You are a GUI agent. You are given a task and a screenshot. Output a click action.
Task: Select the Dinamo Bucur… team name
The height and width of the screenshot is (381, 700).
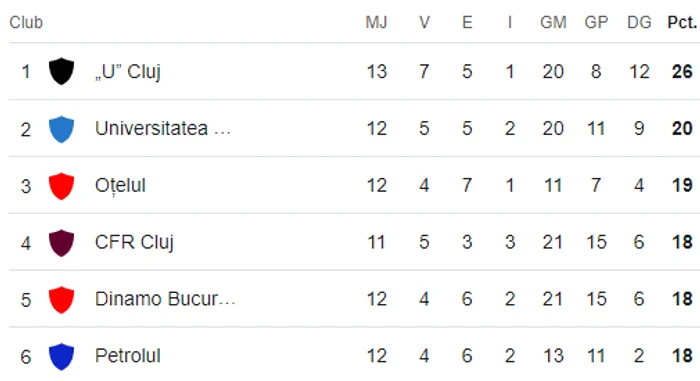pos(165,299)
